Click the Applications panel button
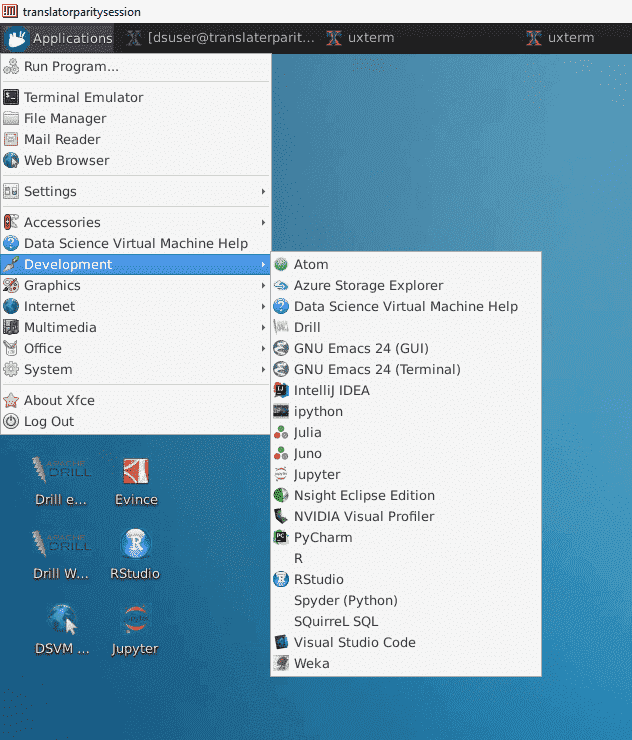Image resolution: width=632 pixels, height=740 pixels. [x=59, y=38]
